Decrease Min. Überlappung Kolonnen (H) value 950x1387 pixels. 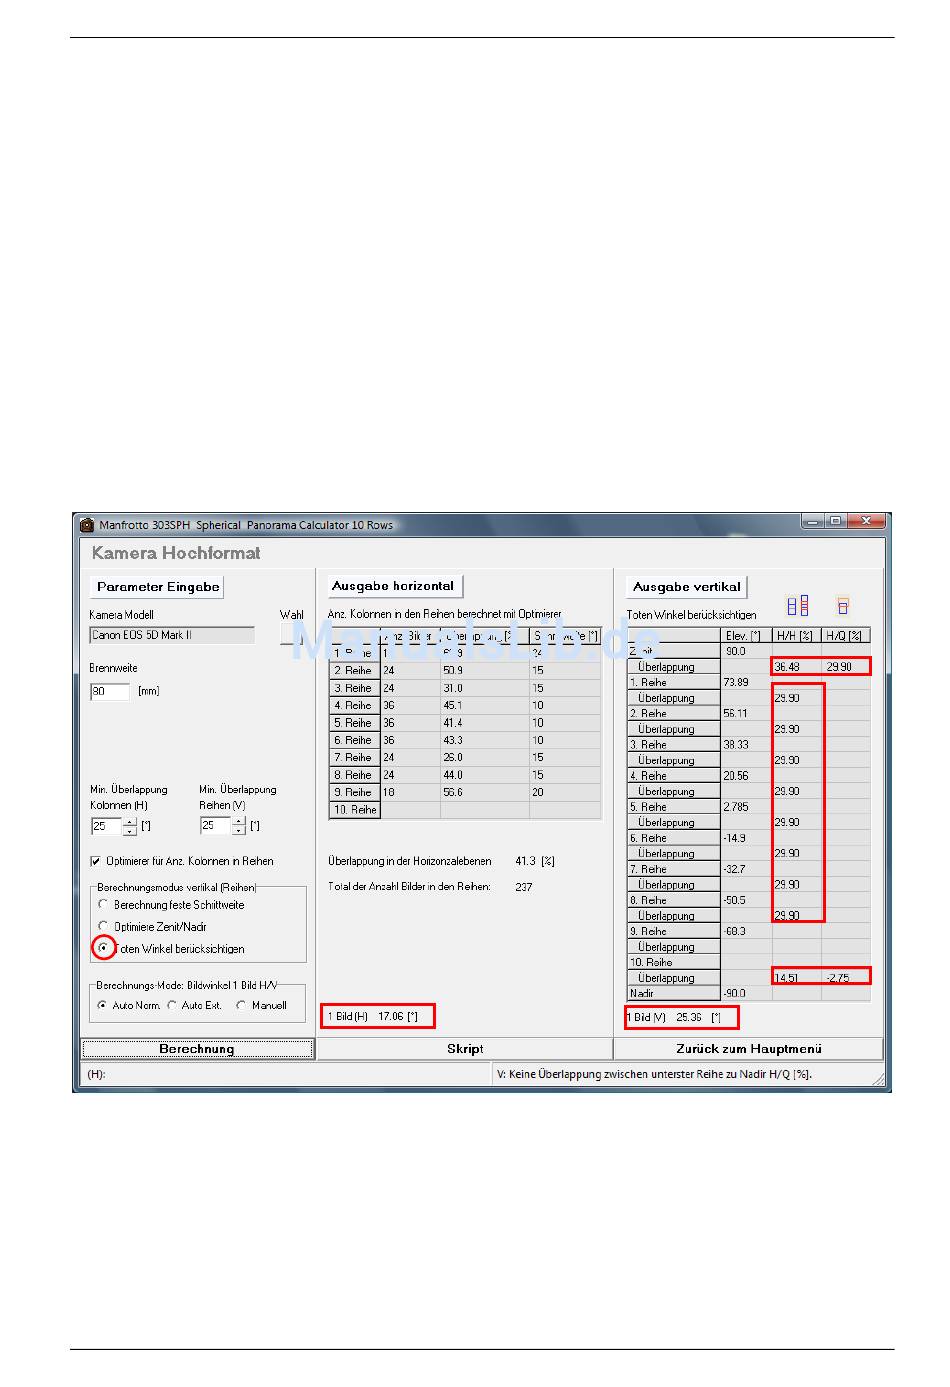pos(130,831)
